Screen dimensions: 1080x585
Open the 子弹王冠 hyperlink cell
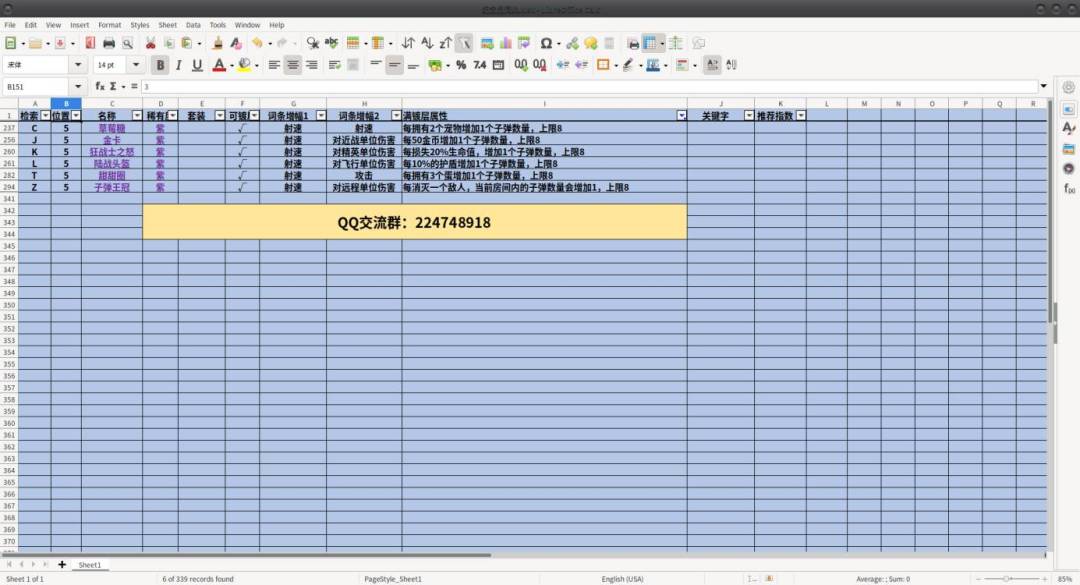tap(112, 187)
